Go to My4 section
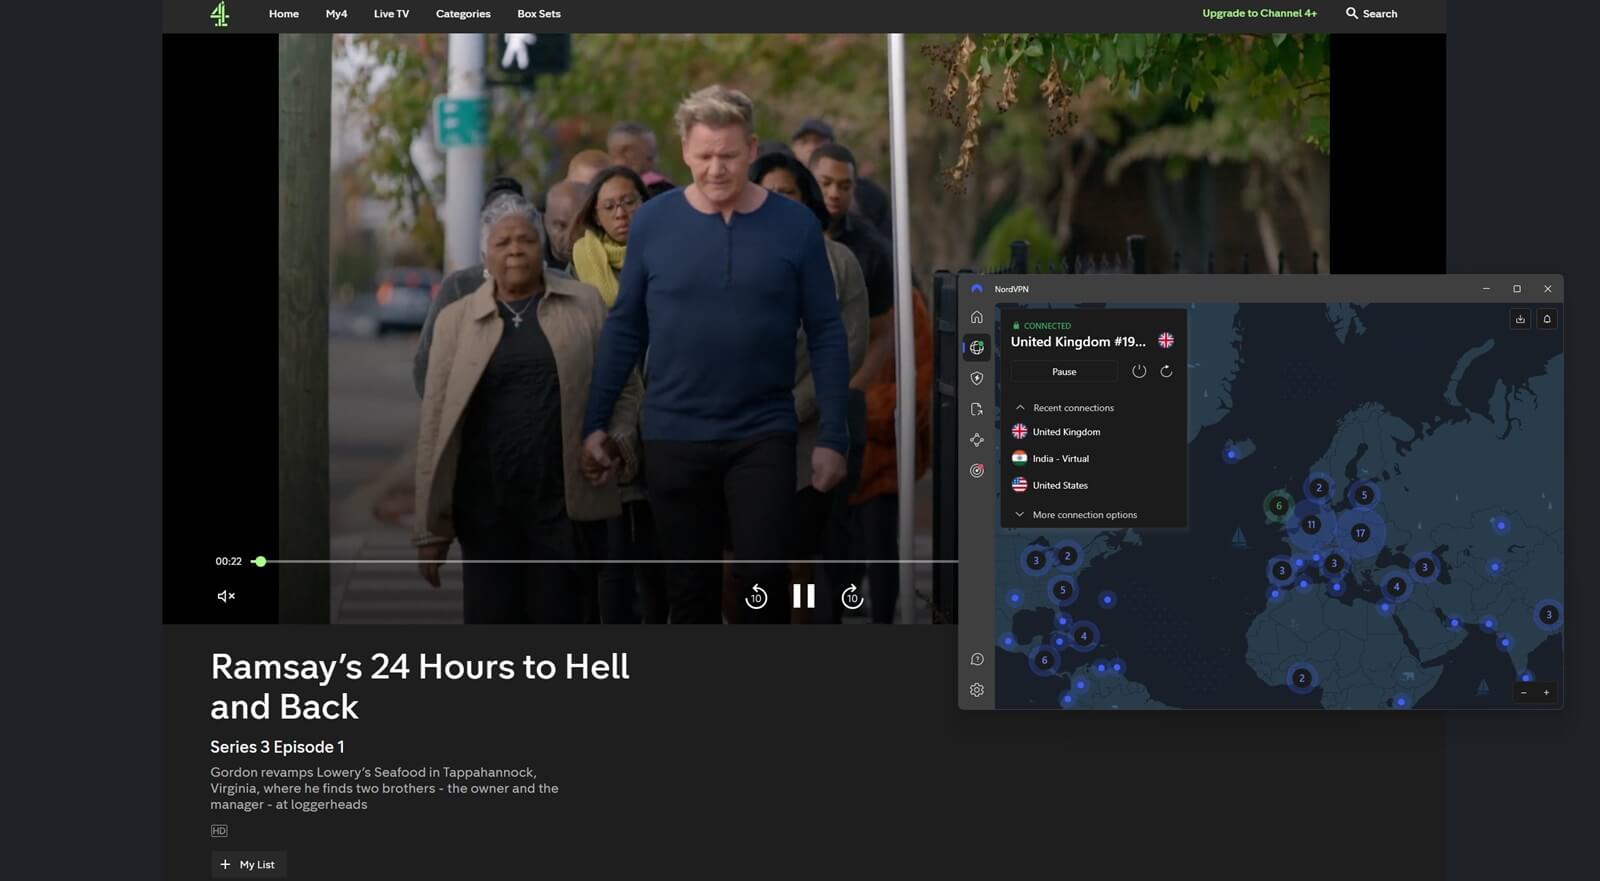 [x=336, y=14]
